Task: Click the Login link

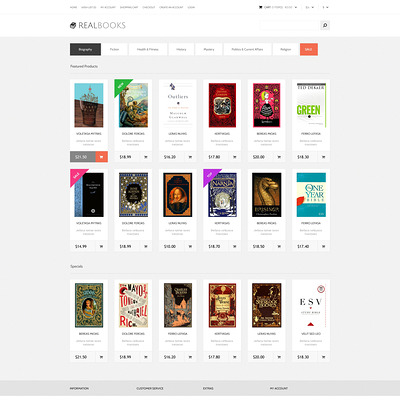Action: coord(191,7)
